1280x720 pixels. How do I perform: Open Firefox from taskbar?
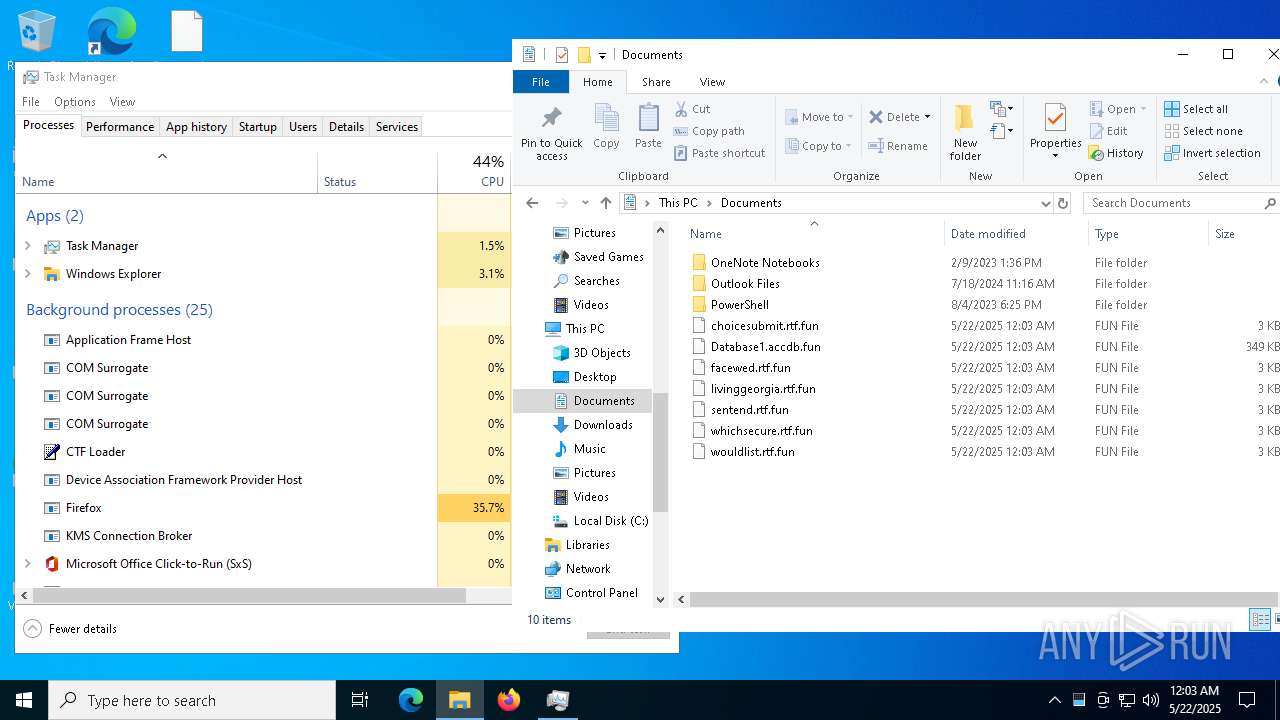pos(509,700)
